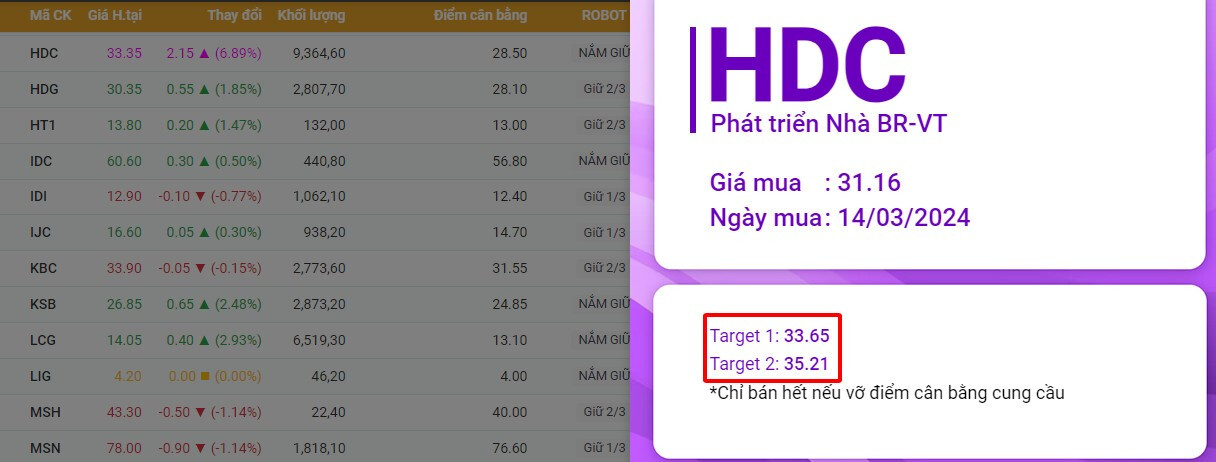
Task: Click the KSB balance point 24.85
Action: 510,304
